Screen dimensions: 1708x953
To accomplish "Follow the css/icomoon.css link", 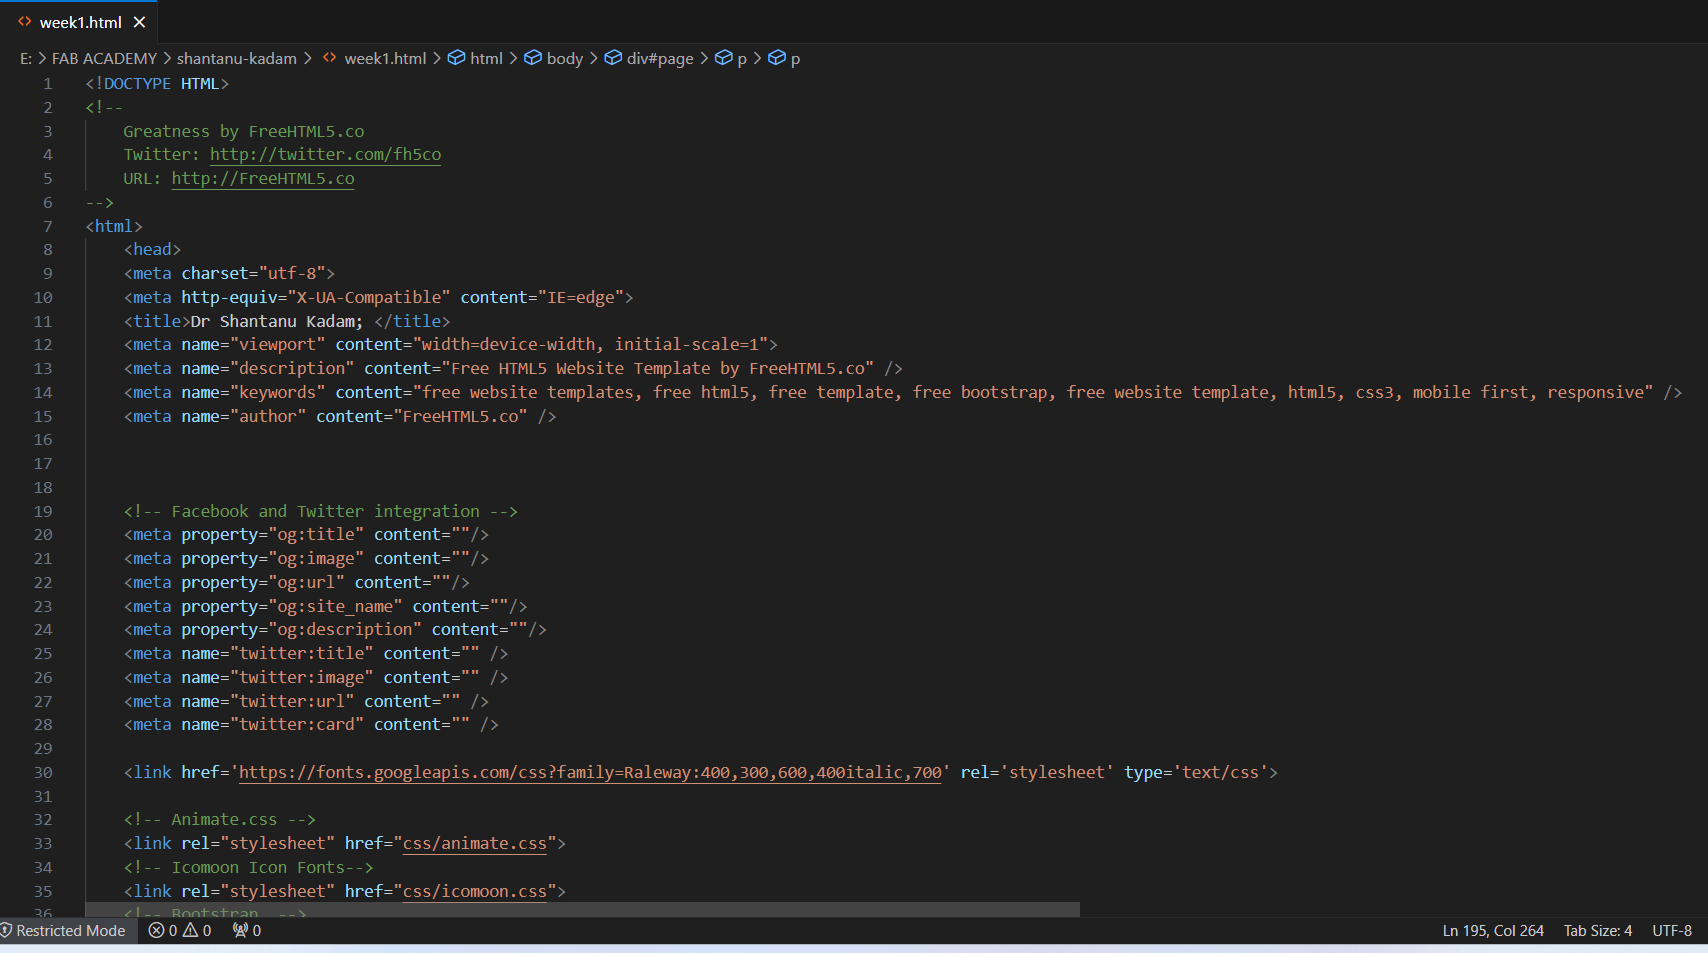I will (475, 891).
